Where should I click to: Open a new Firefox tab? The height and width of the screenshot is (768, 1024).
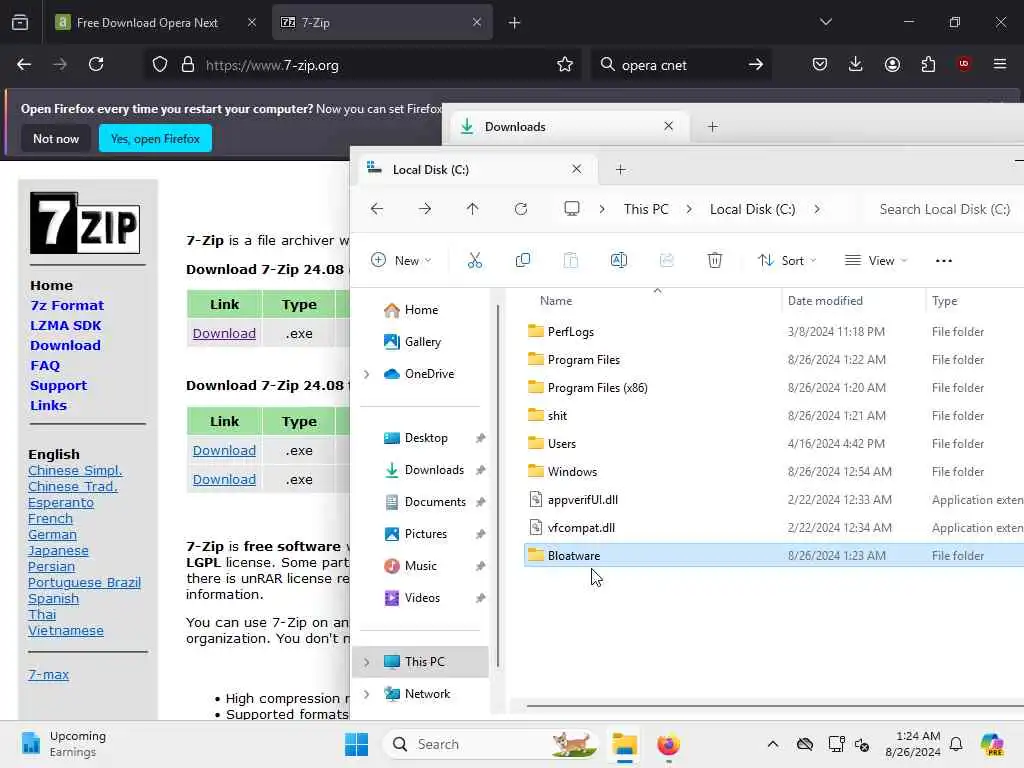(514, 22)
